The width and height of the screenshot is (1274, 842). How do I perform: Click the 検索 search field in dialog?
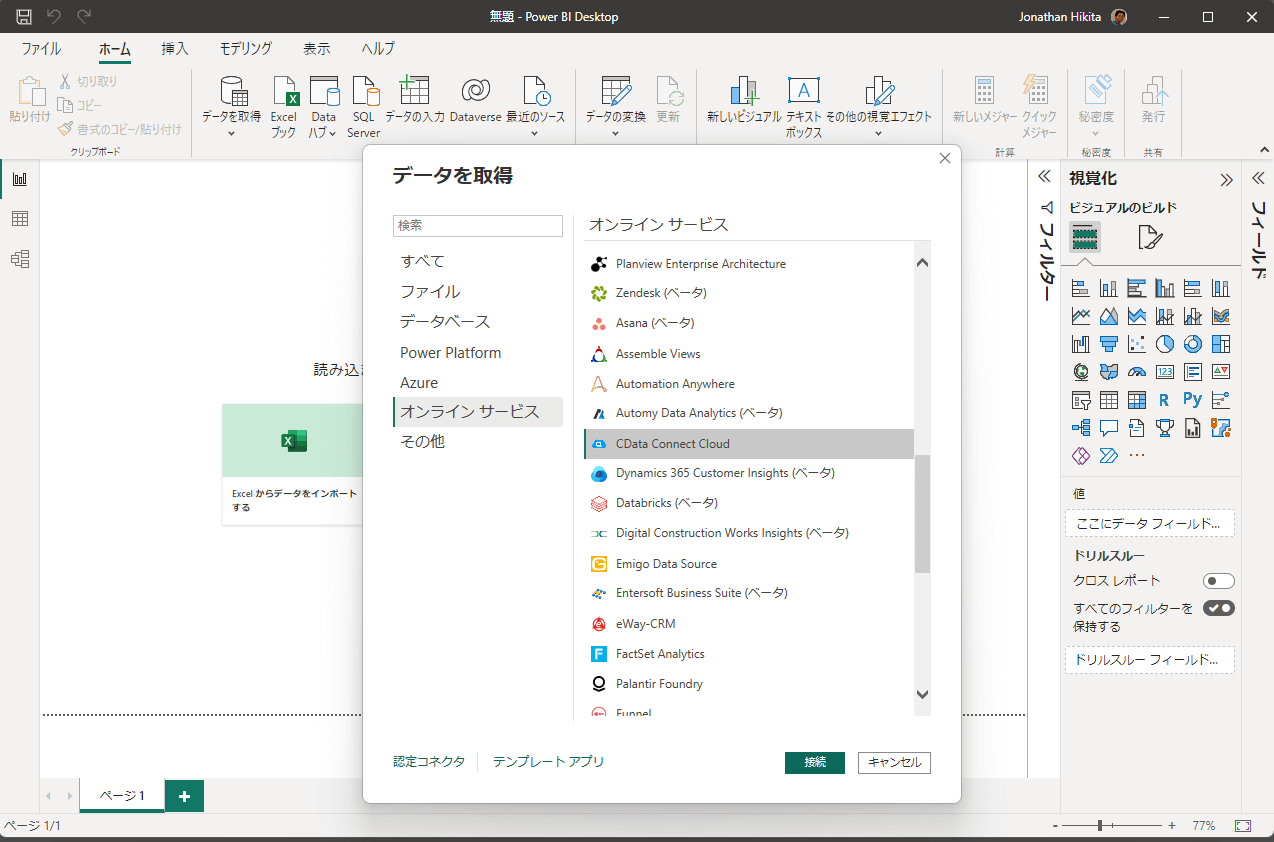click(x=477, y=226)
